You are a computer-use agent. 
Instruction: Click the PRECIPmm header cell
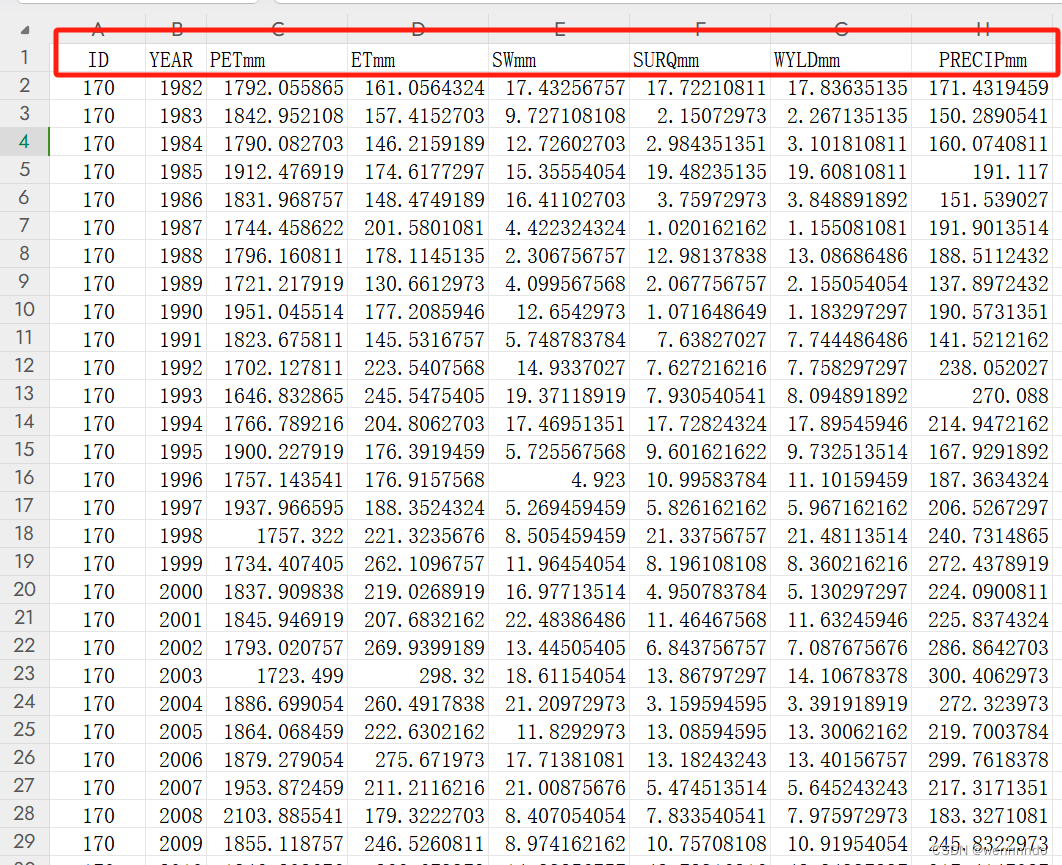984,59
